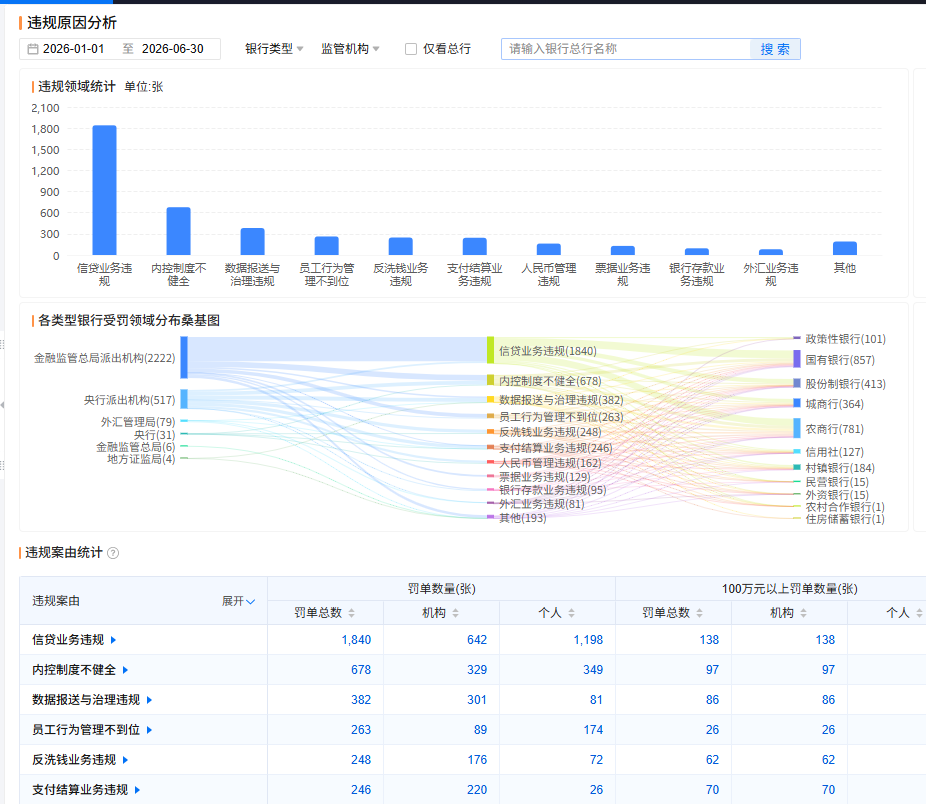Screen dimensions: 926x804
Task: Open the 1,840 total penalties link
Action: [x=356, y=640]
